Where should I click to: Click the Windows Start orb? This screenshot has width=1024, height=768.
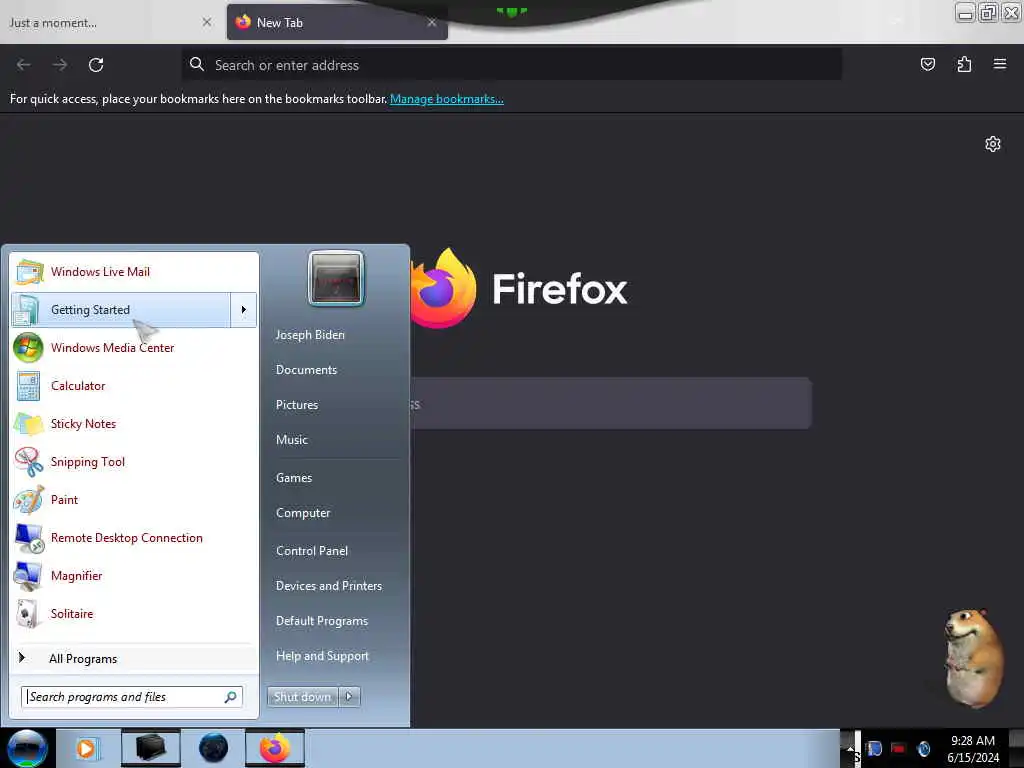(27, 748)
